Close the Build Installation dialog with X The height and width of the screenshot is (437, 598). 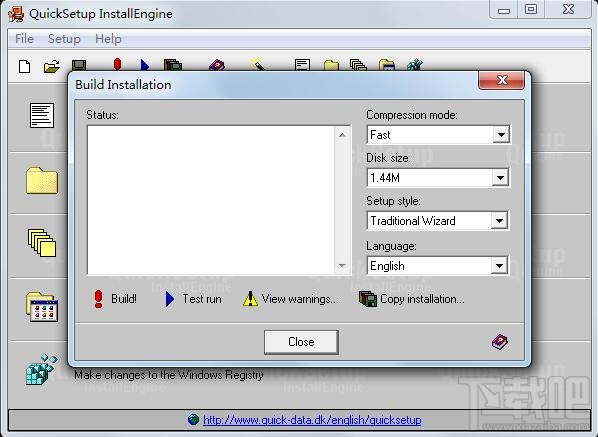(502, 80)
